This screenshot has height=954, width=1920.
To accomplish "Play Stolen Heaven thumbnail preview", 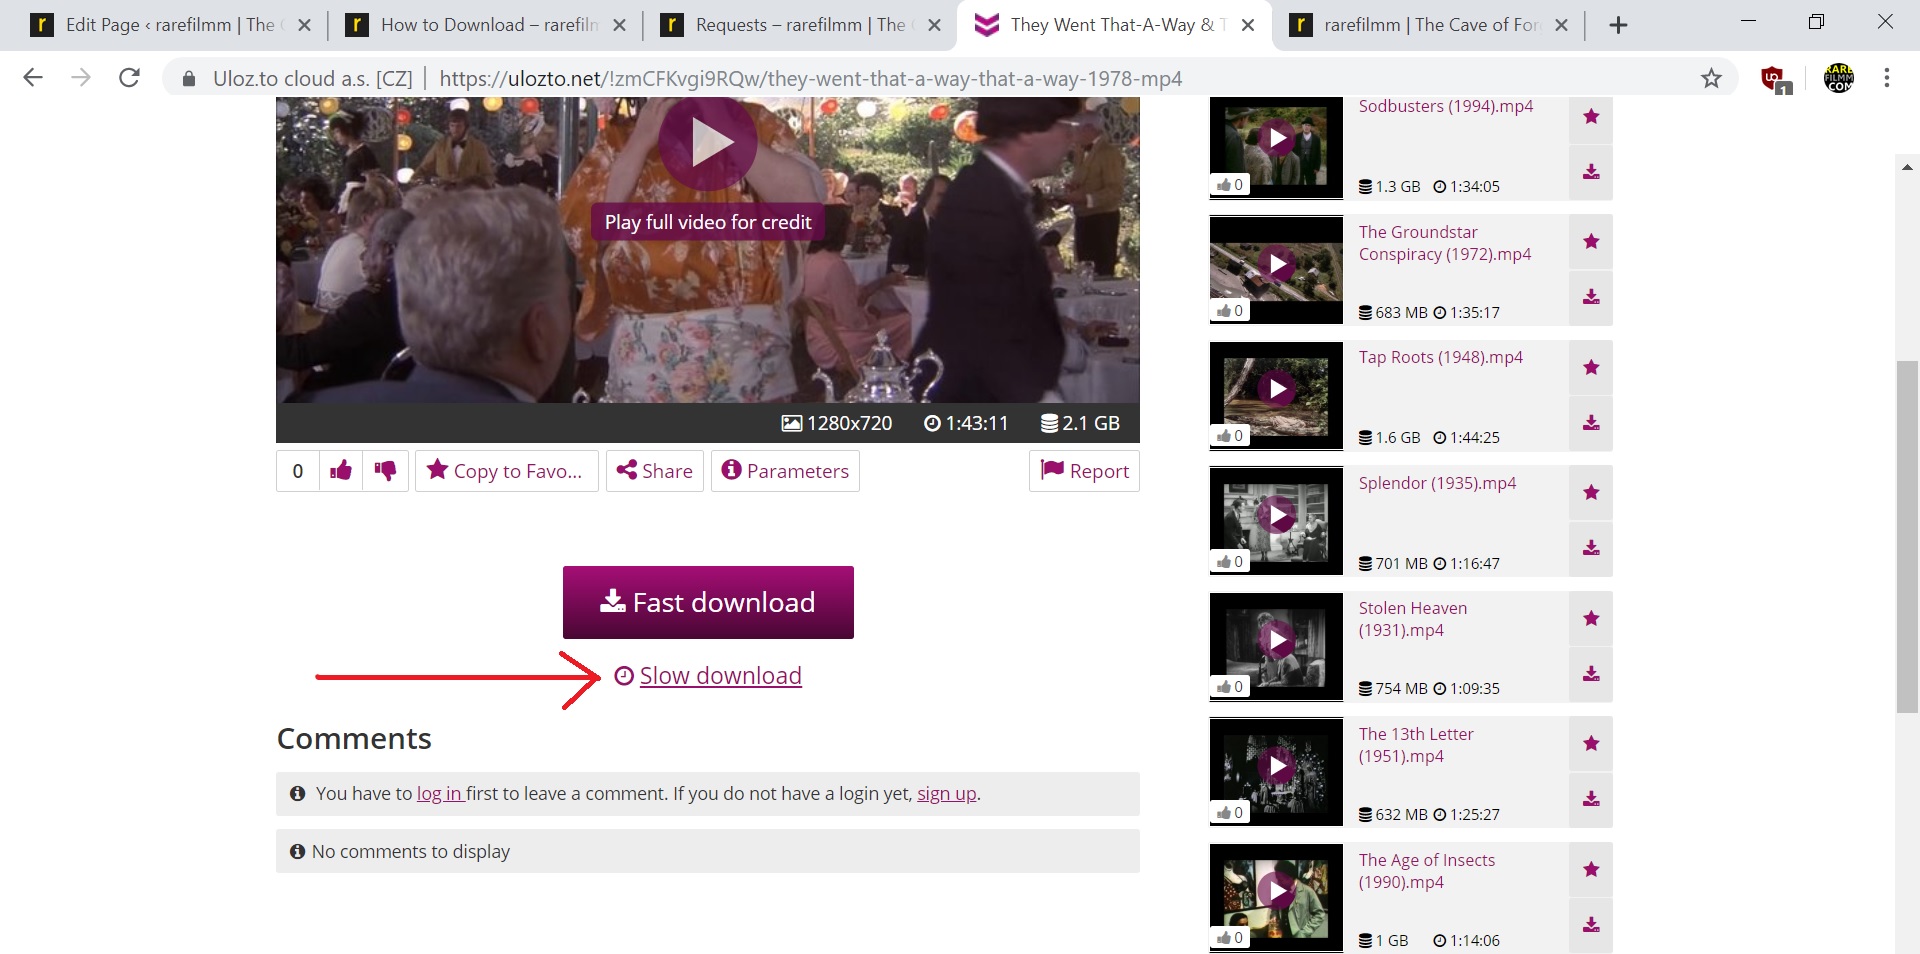I will click(1276, 640).
